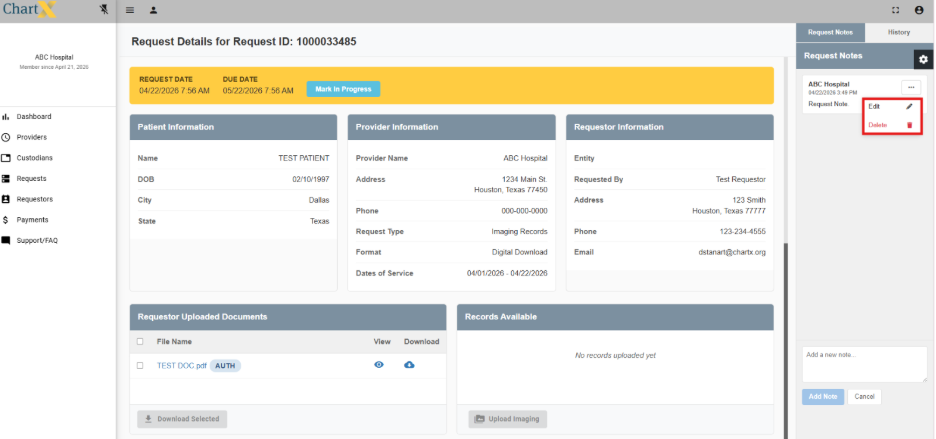This screenshot has height=439, width=936.
Task: Toggle fullscreen mode icon
Action: pyautogui.click(x=895, y=10)
